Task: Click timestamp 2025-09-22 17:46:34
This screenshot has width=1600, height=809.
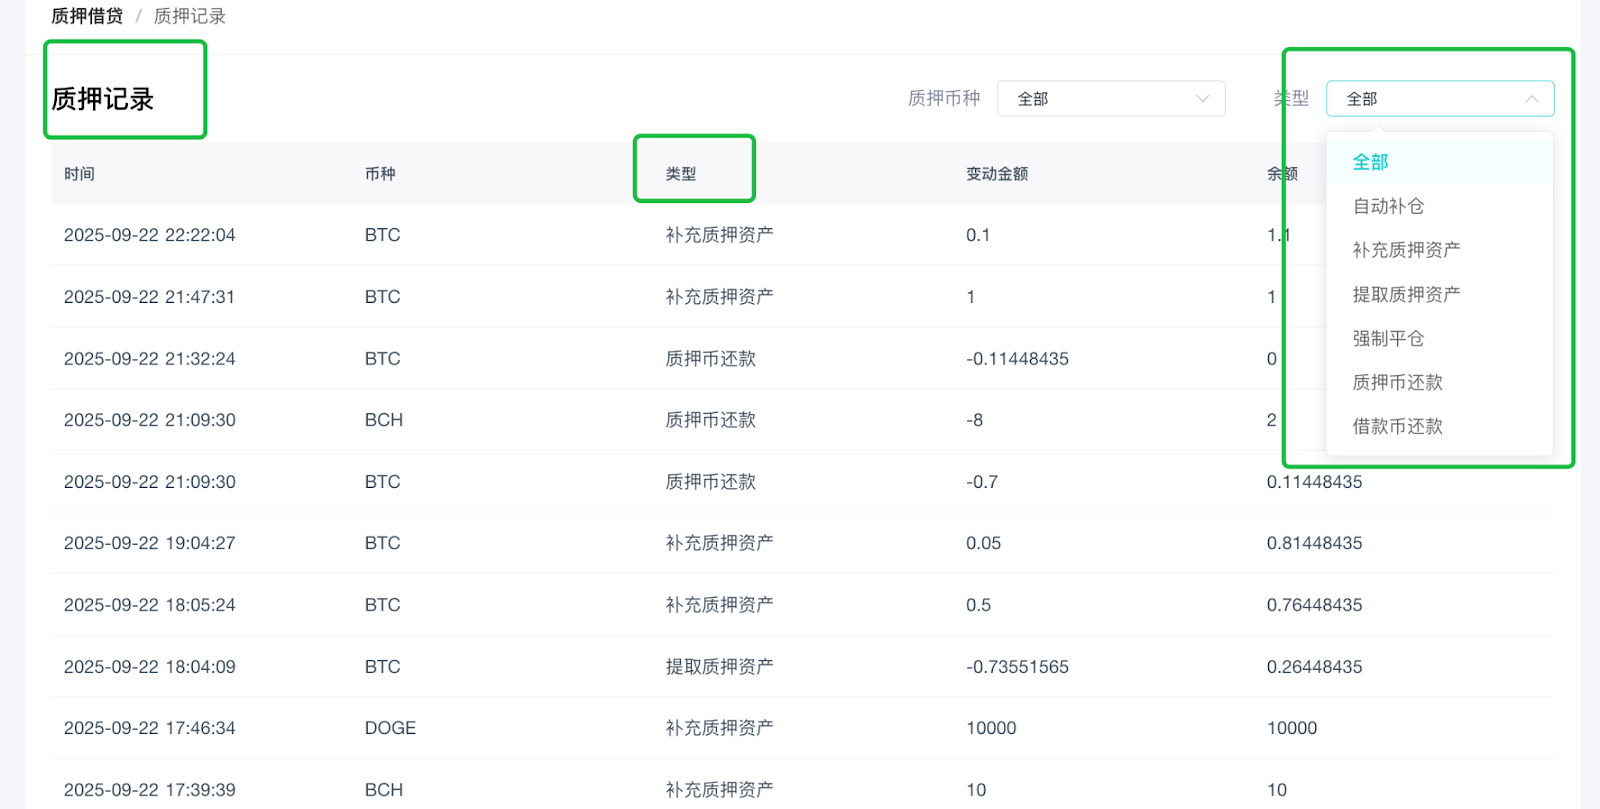Action: (150, 728)
